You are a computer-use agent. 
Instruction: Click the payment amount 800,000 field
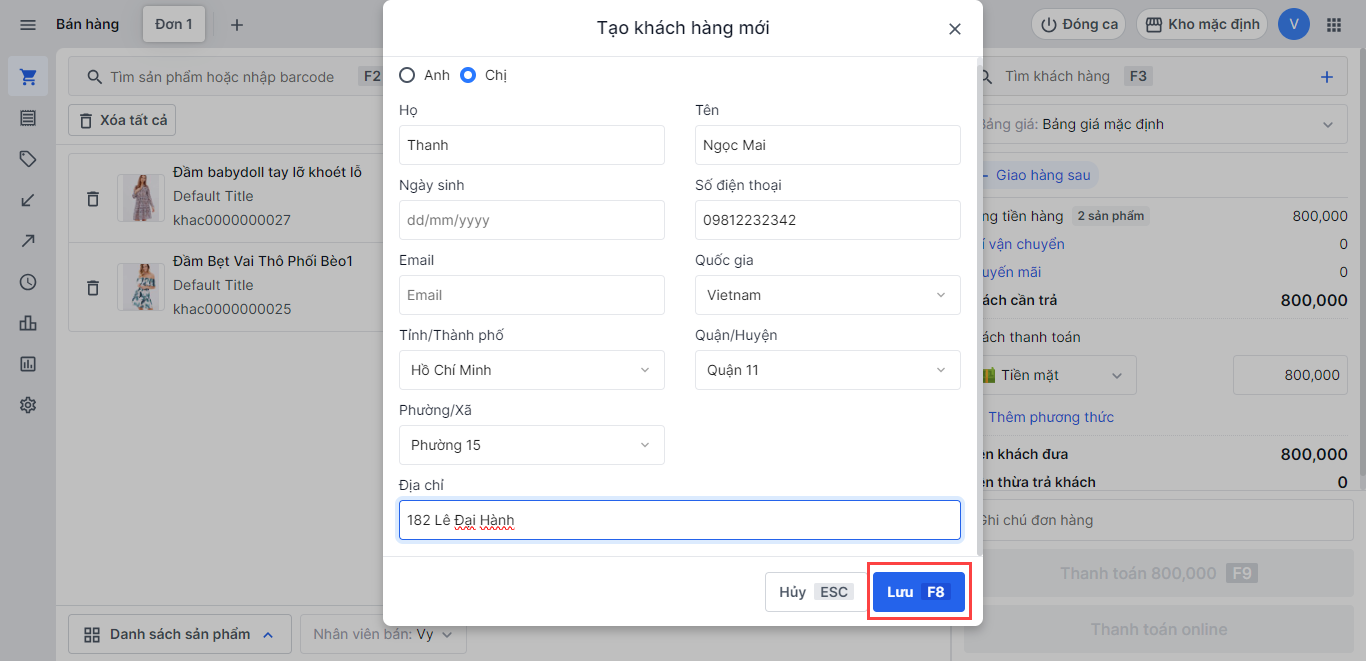tap(1290, 375)
